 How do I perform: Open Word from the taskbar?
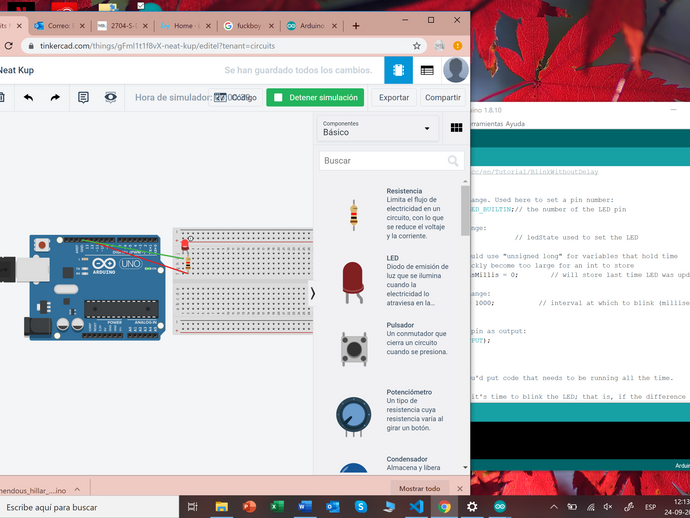(x=305, y=507)
